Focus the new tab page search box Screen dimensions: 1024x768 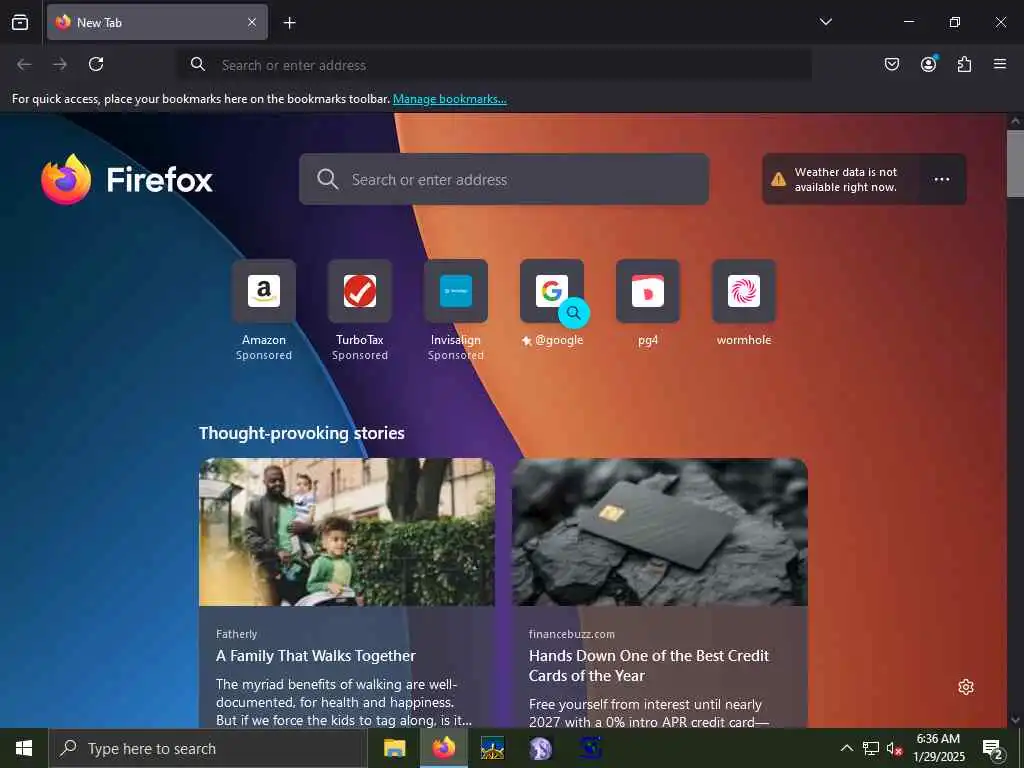(504, 179)
